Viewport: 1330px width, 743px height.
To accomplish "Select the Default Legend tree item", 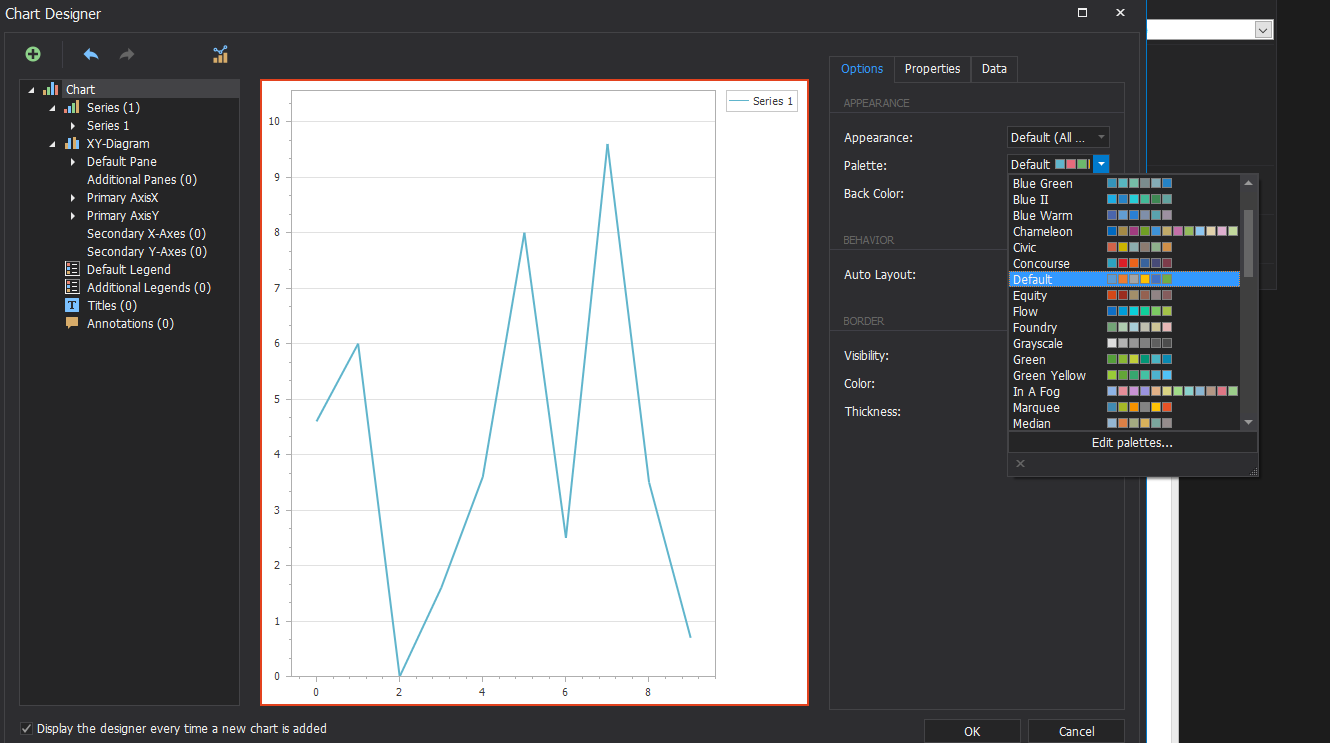I will point(128,270).
